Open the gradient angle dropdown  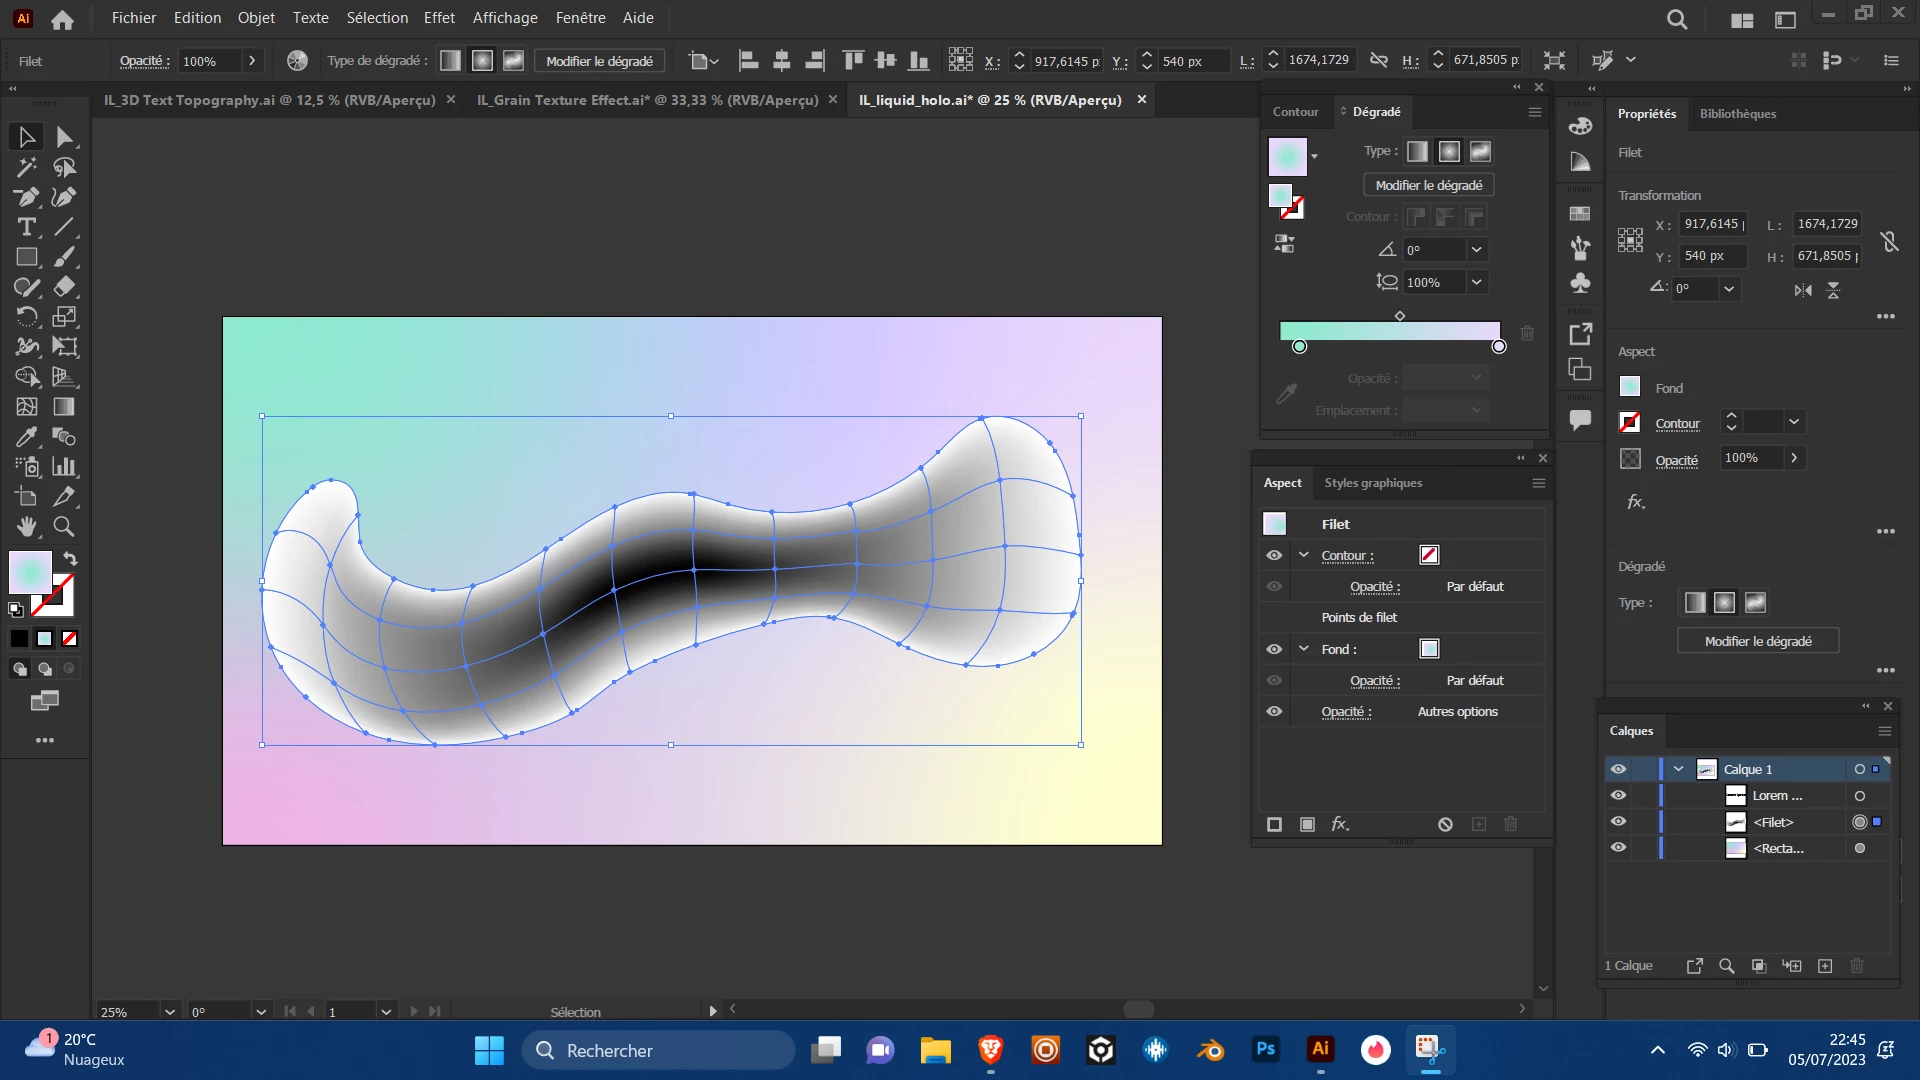pyautogui.click(x=1476, y=250)
